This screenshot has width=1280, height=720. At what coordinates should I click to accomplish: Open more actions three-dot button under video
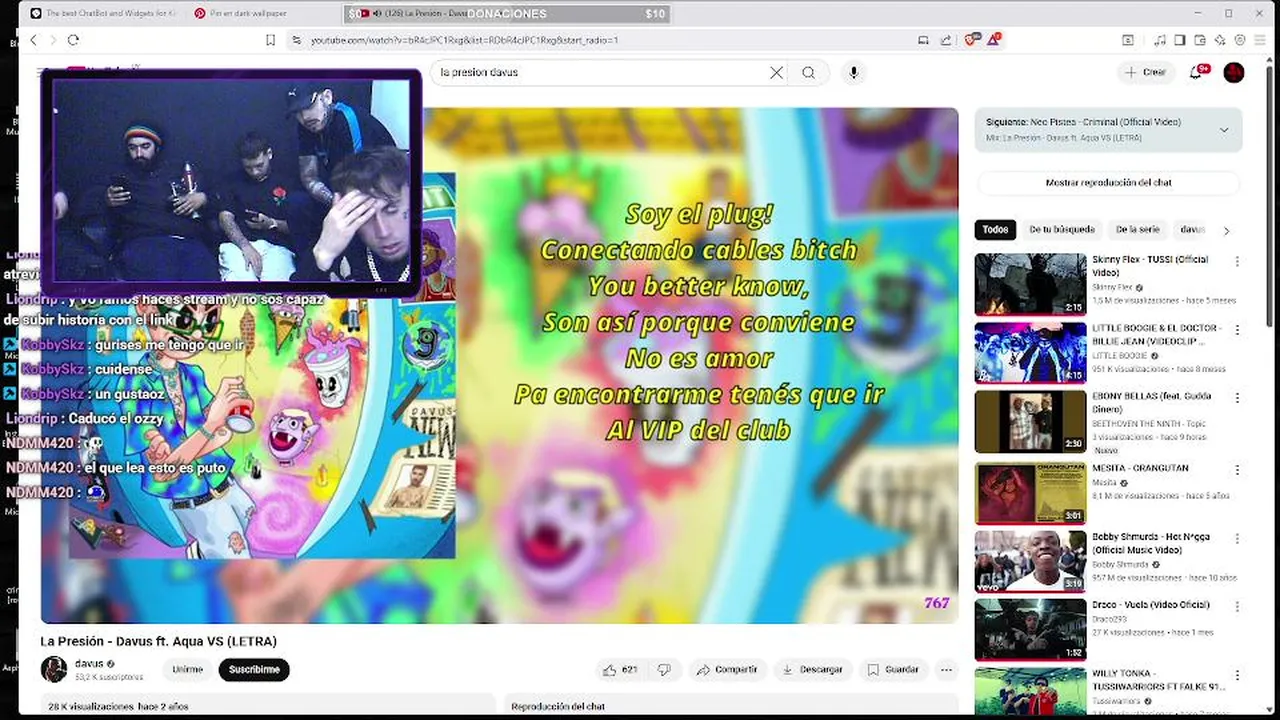point(946,670)
